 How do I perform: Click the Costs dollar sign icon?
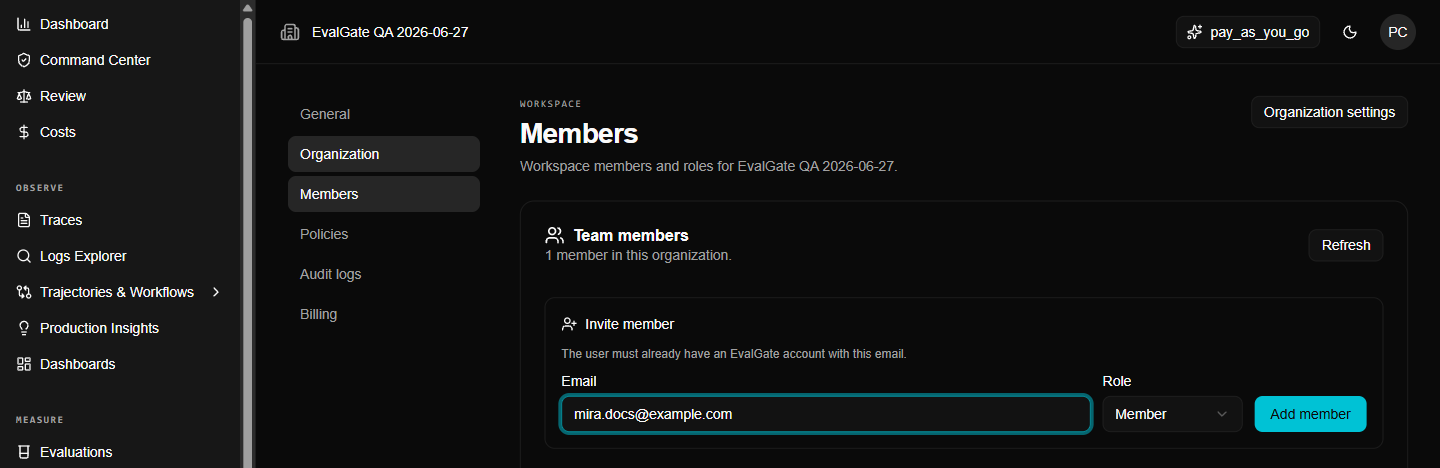coord(24,132)
